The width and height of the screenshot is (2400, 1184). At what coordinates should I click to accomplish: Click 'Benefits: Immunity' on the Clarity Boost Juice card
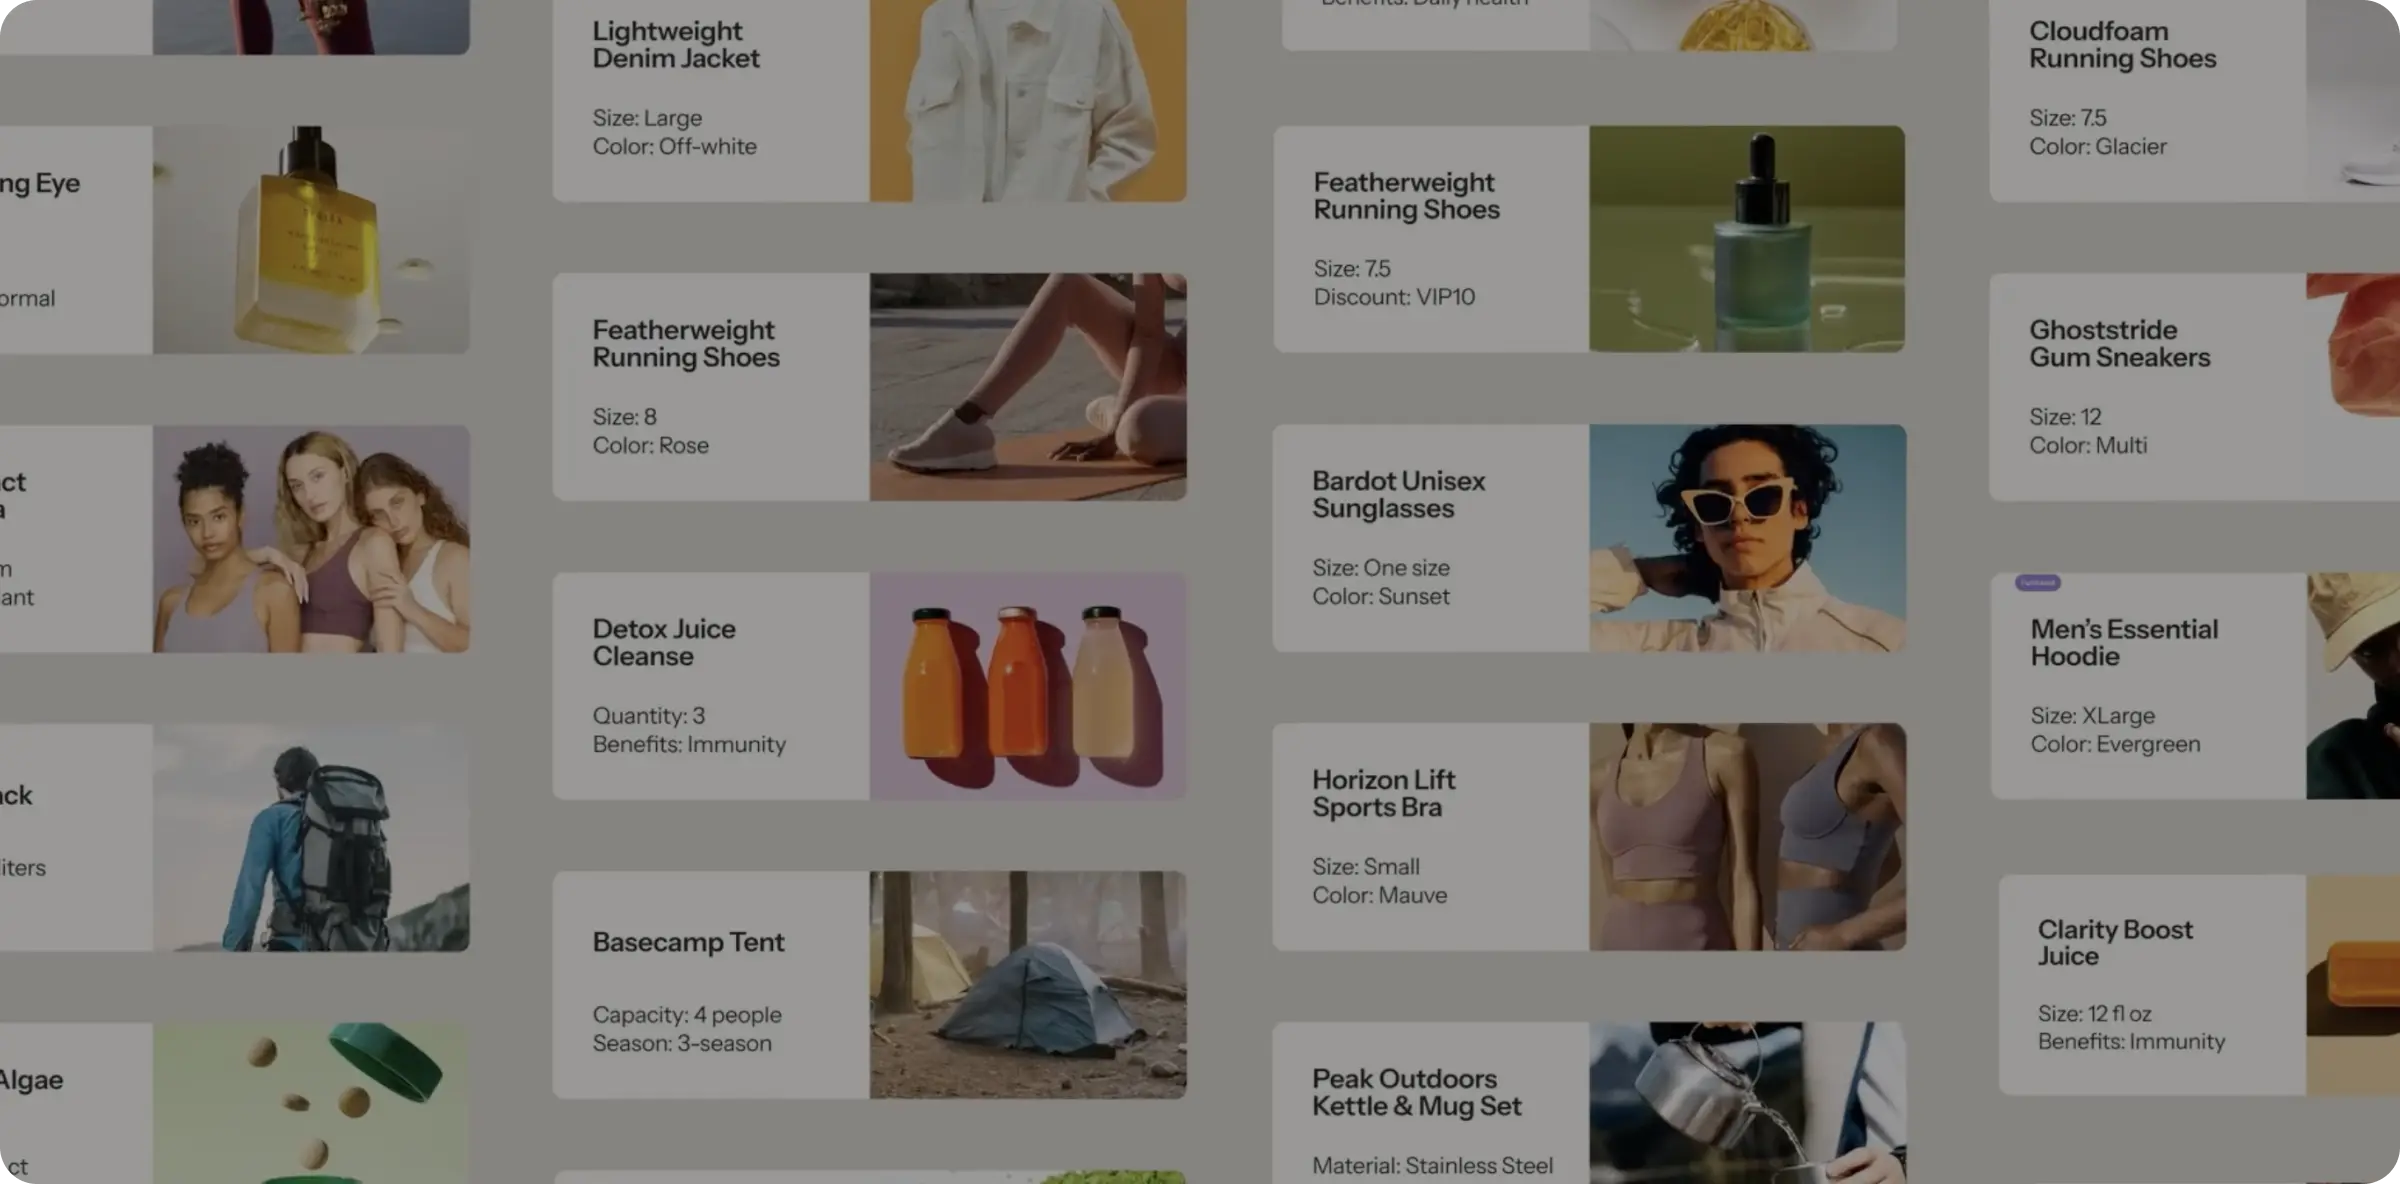(x=2132, y=1042)
